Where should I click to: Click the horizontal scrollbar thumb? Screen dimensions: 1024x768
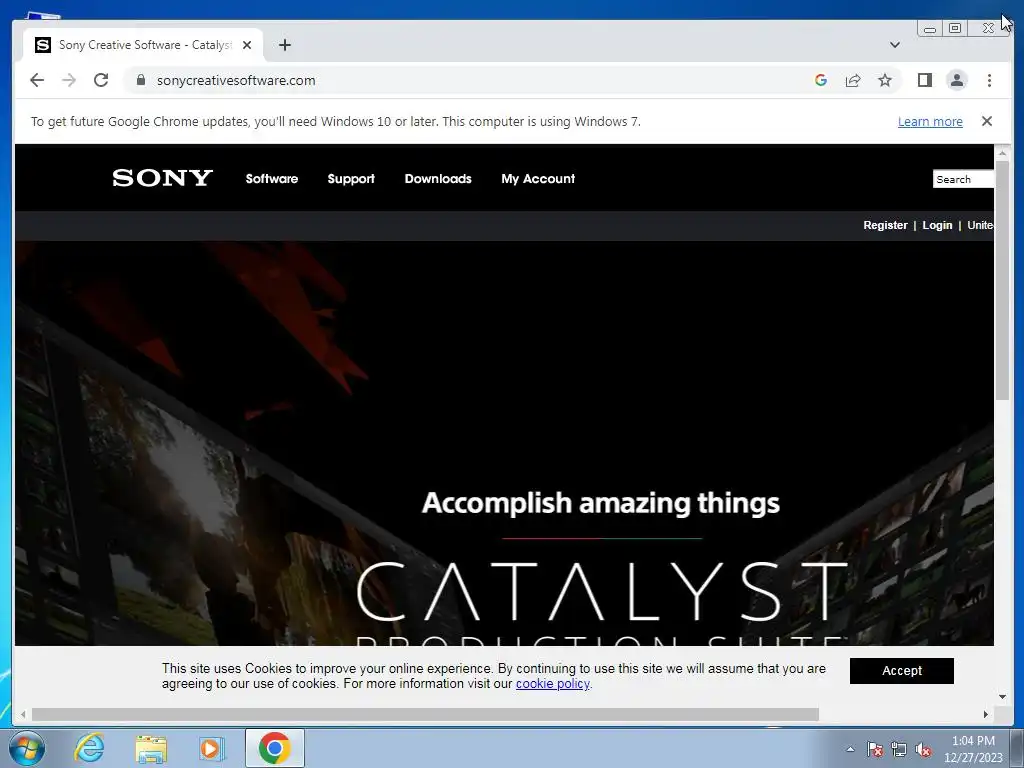click(425, 714)
